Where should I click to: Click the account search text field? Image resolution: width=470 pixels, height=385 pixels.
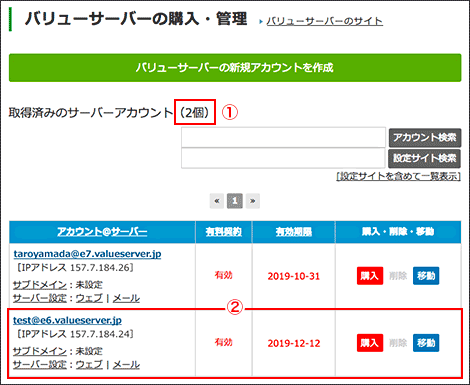click(x=283, y=137)
